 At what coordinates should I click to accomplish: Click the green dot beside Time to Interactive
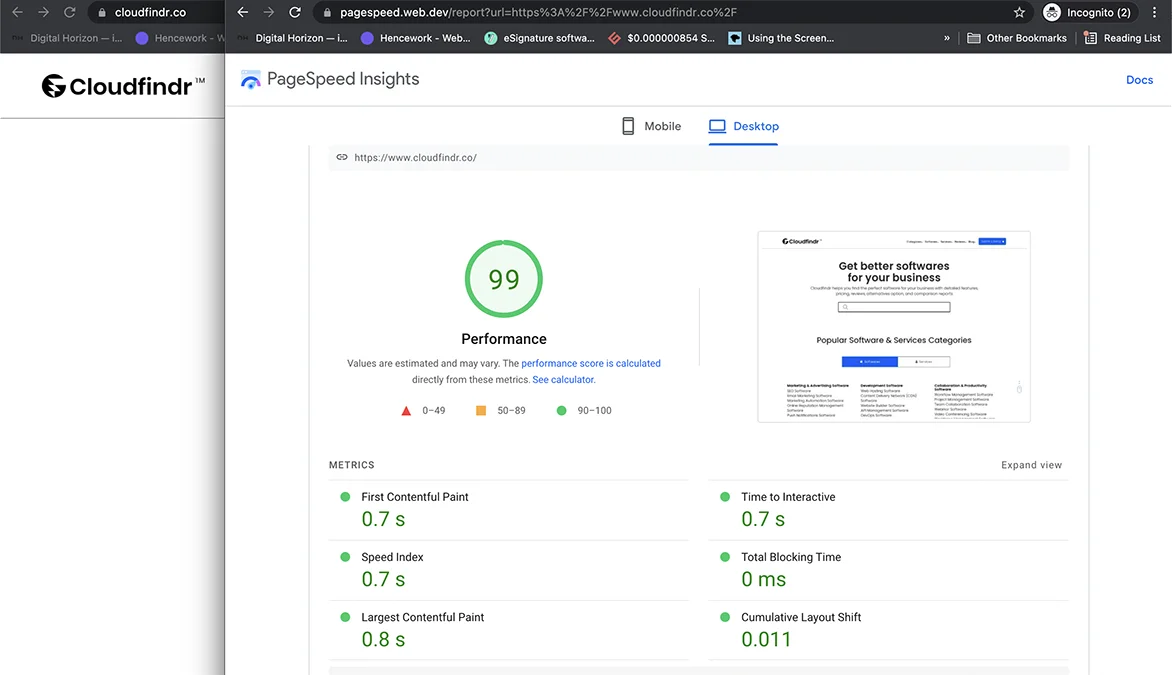725,497
